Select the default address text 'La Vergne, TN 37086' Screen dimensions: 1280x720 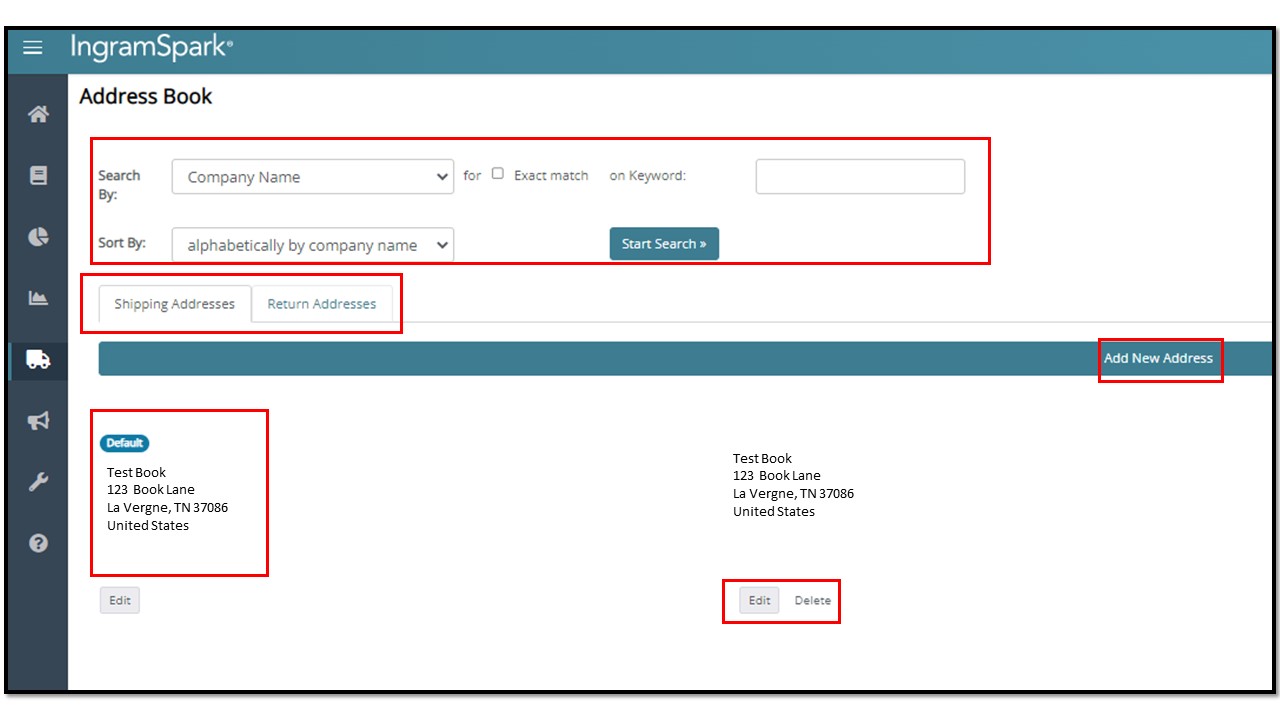point(168,507)
